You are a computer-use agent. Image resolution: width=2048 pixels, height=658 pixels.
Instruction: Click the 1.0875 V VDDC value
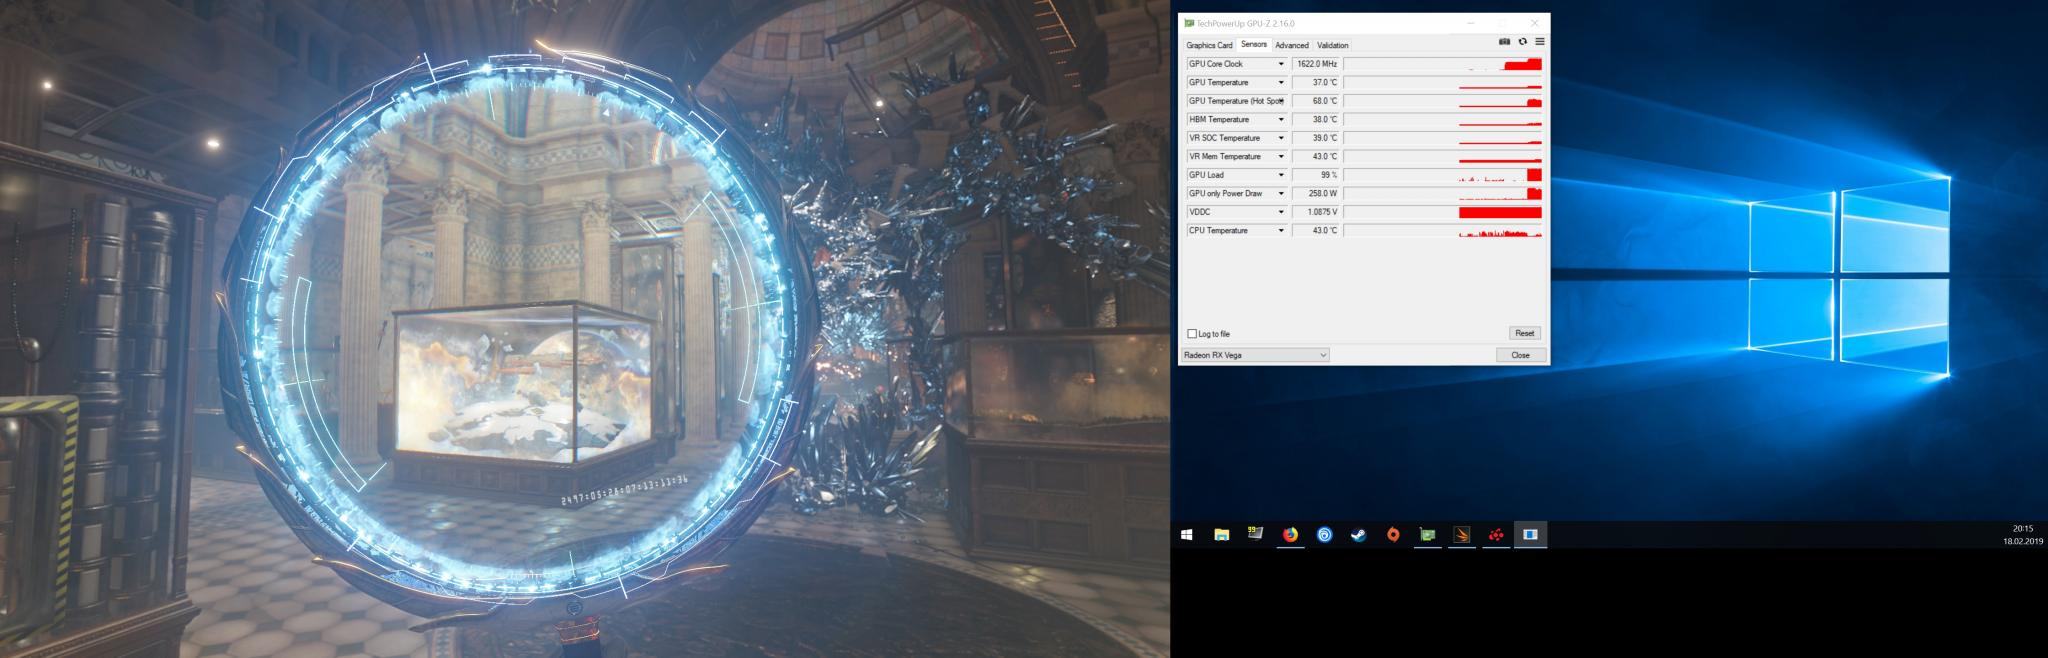click(1316, 212)
